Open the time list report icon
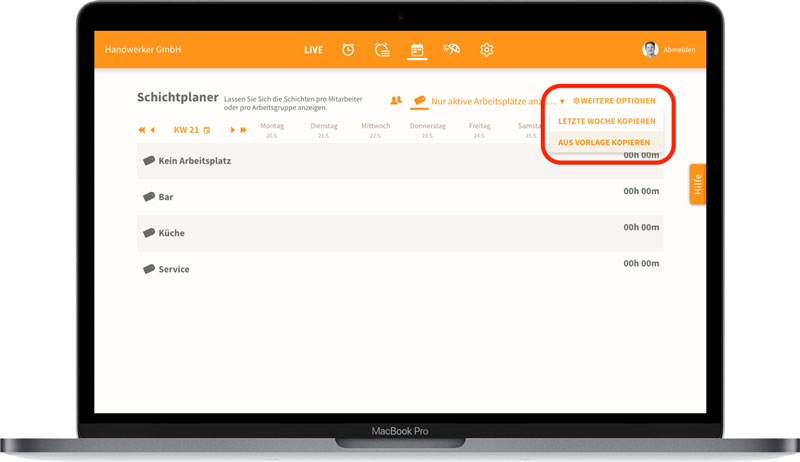The width and height of the screenshot is (800, 462). click(382, 49)
